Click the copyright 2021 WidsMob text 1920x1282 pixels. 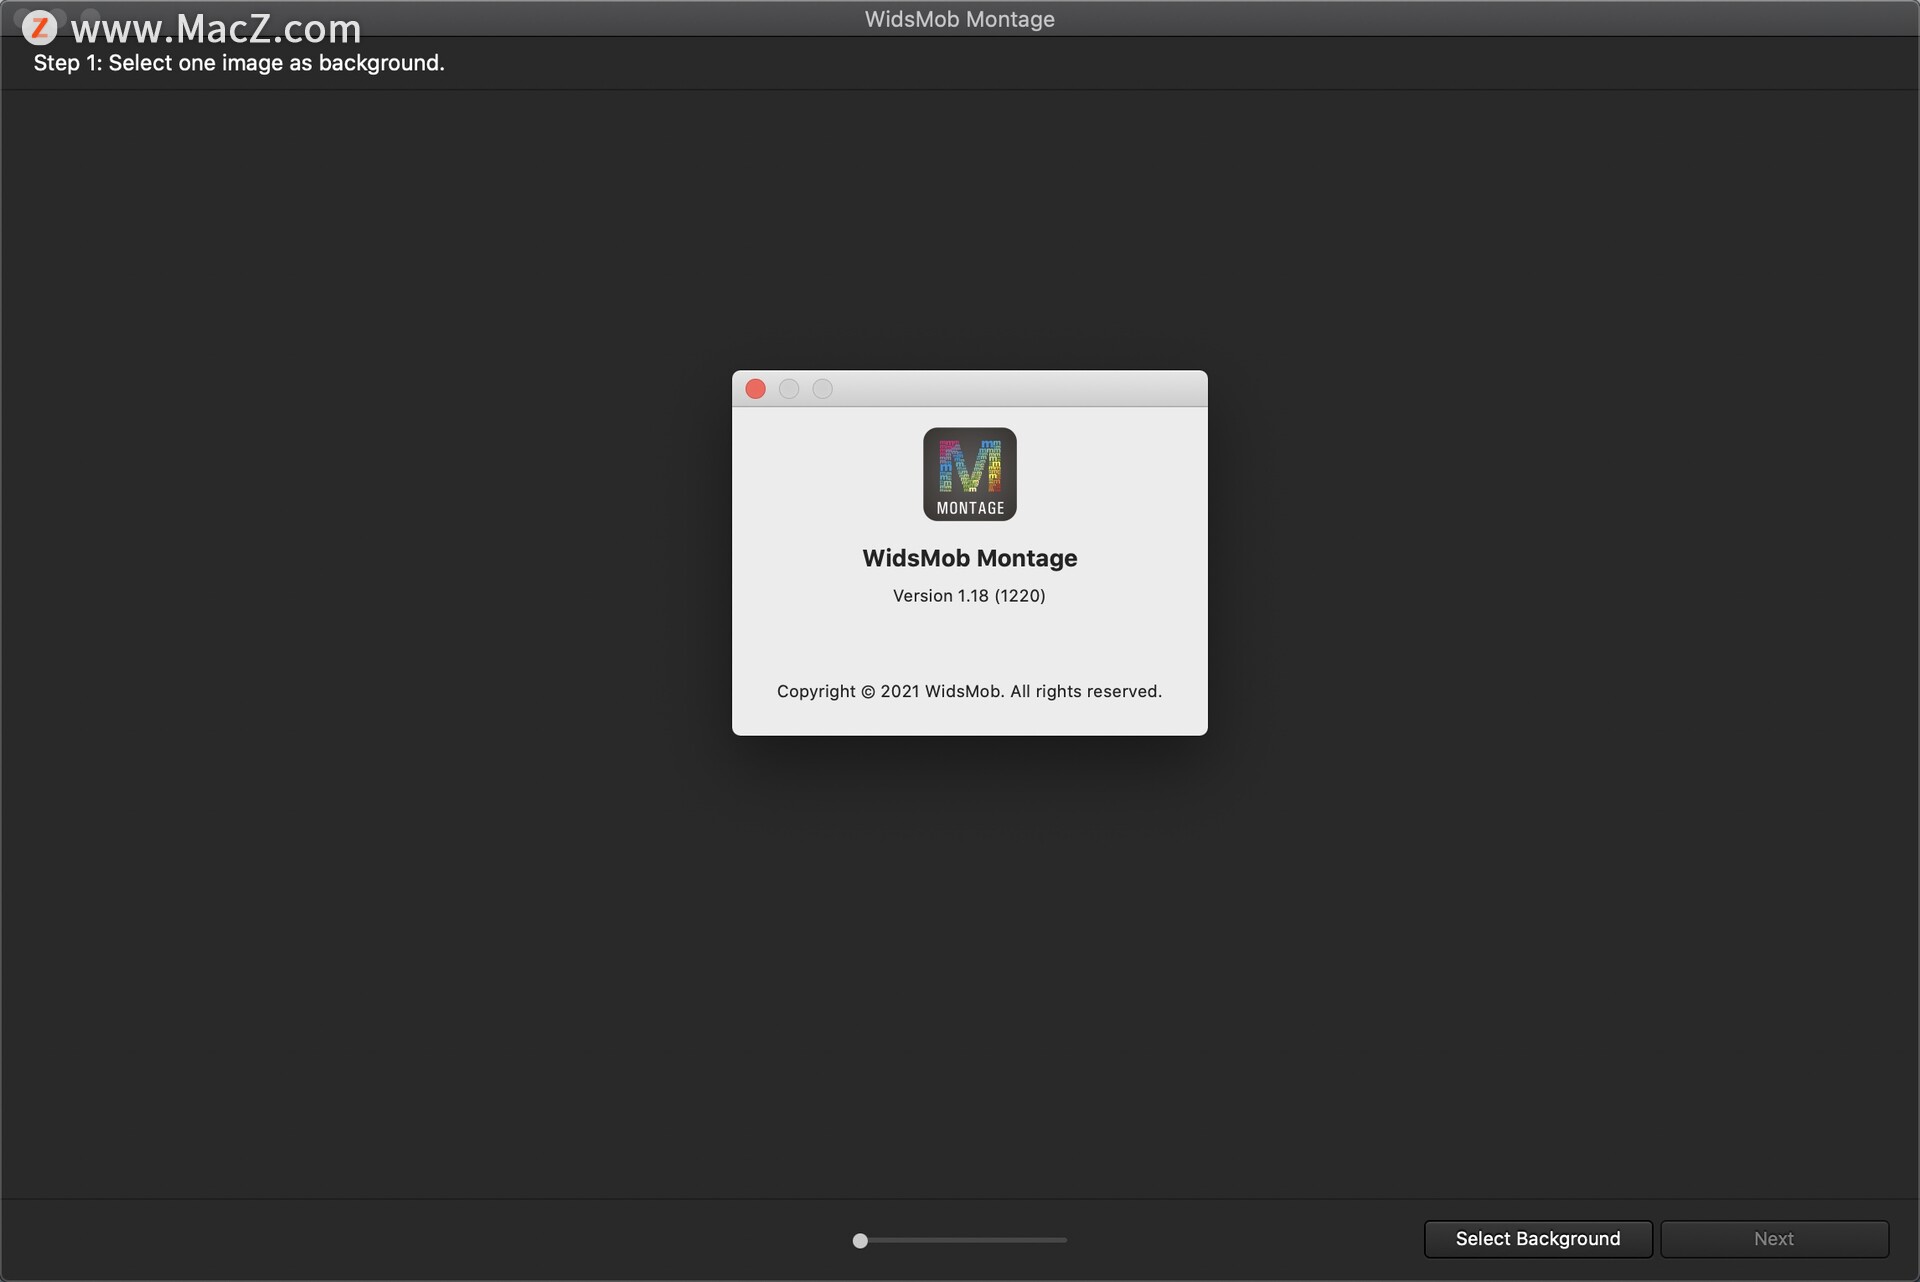pyautogui.click(x=969, y=691)
